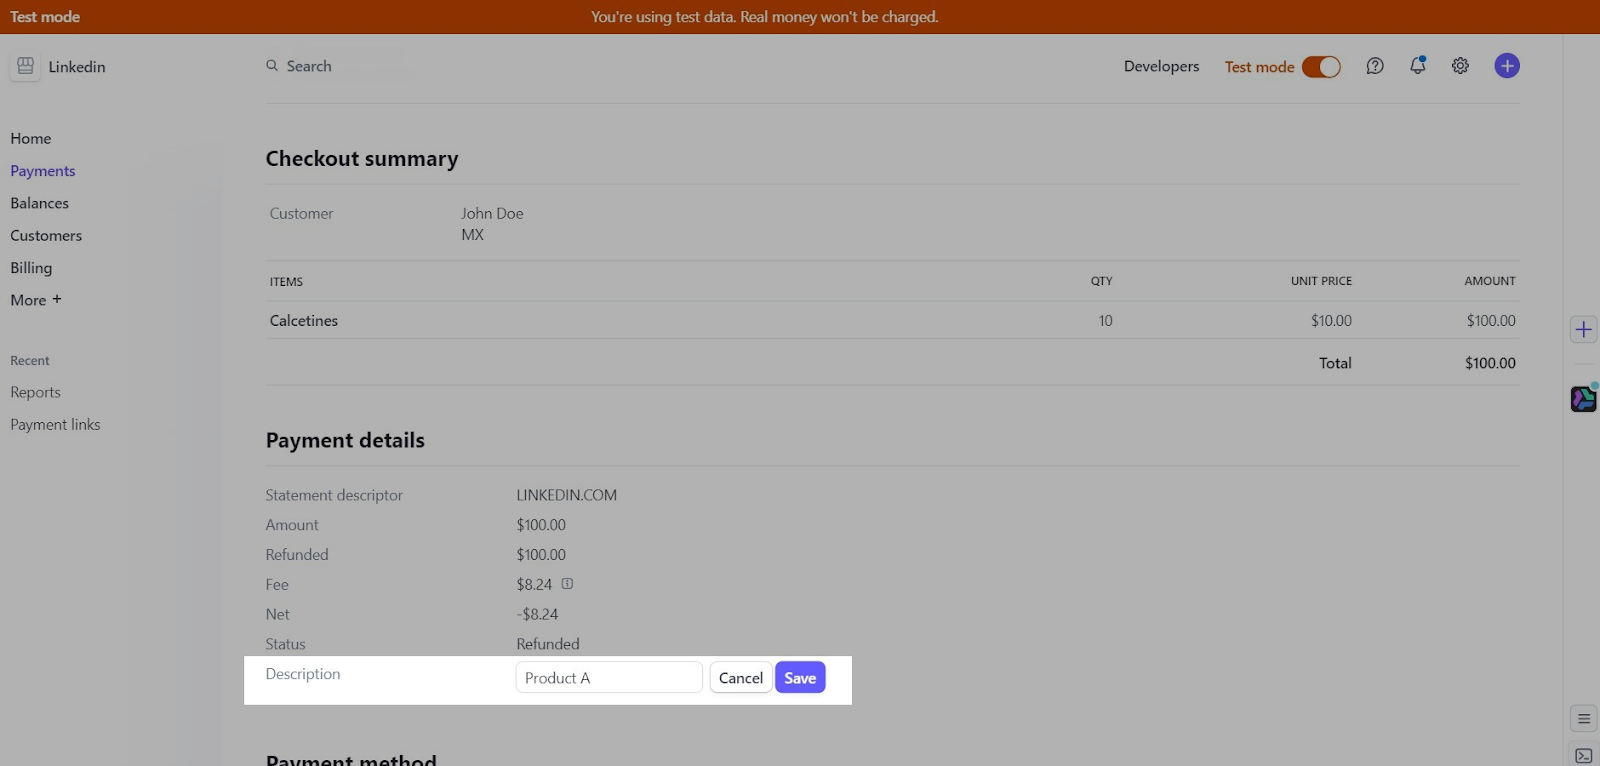Click the $10.00 unit price cell
Image resolution: width=1600 pixels, height=766 pixels.
point(1331,321)
